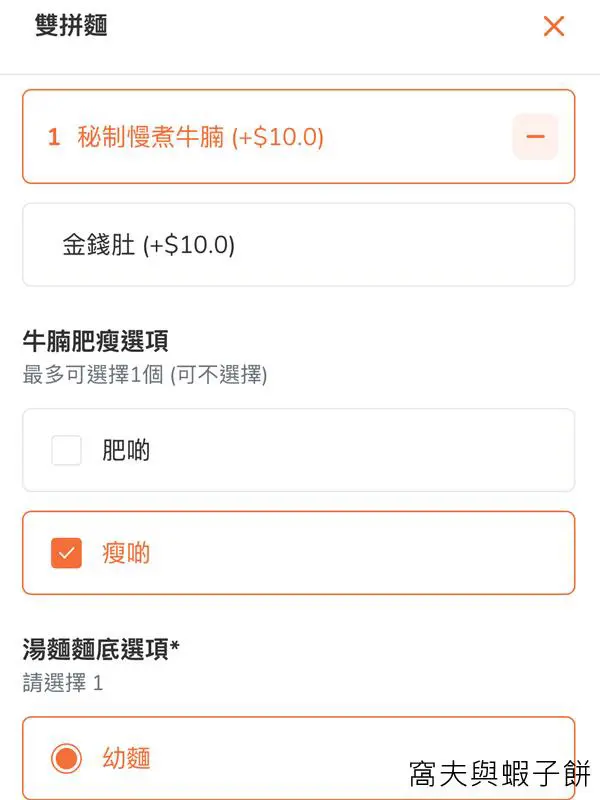Uncheck the orange 瘦啲 checkbox
The height and width of the screenshot is (800, 600).
(x=66, y=552)
